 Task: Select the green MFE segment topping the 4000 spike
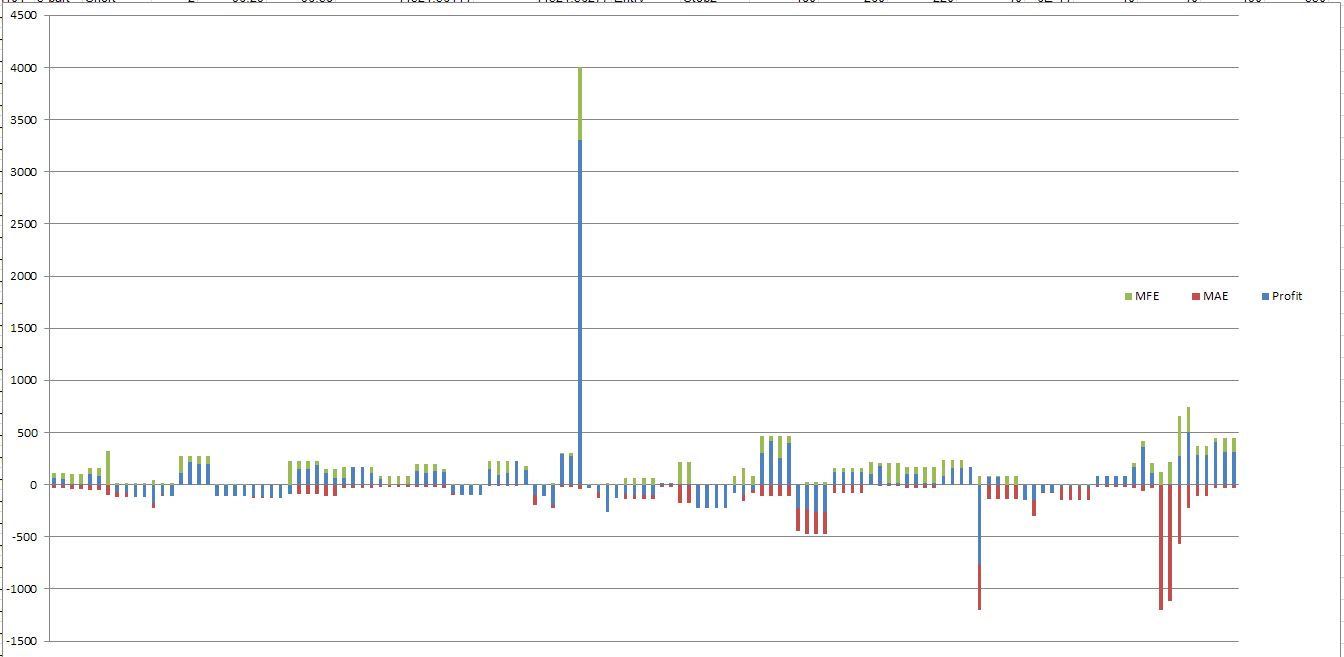point(580,104)
